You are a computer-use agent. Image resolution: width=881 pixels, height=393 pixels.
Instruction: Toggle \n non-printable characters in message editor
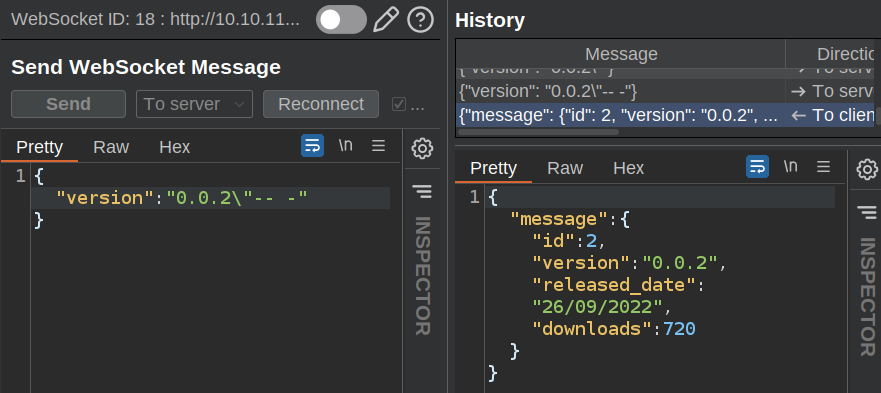click(346, 146)
